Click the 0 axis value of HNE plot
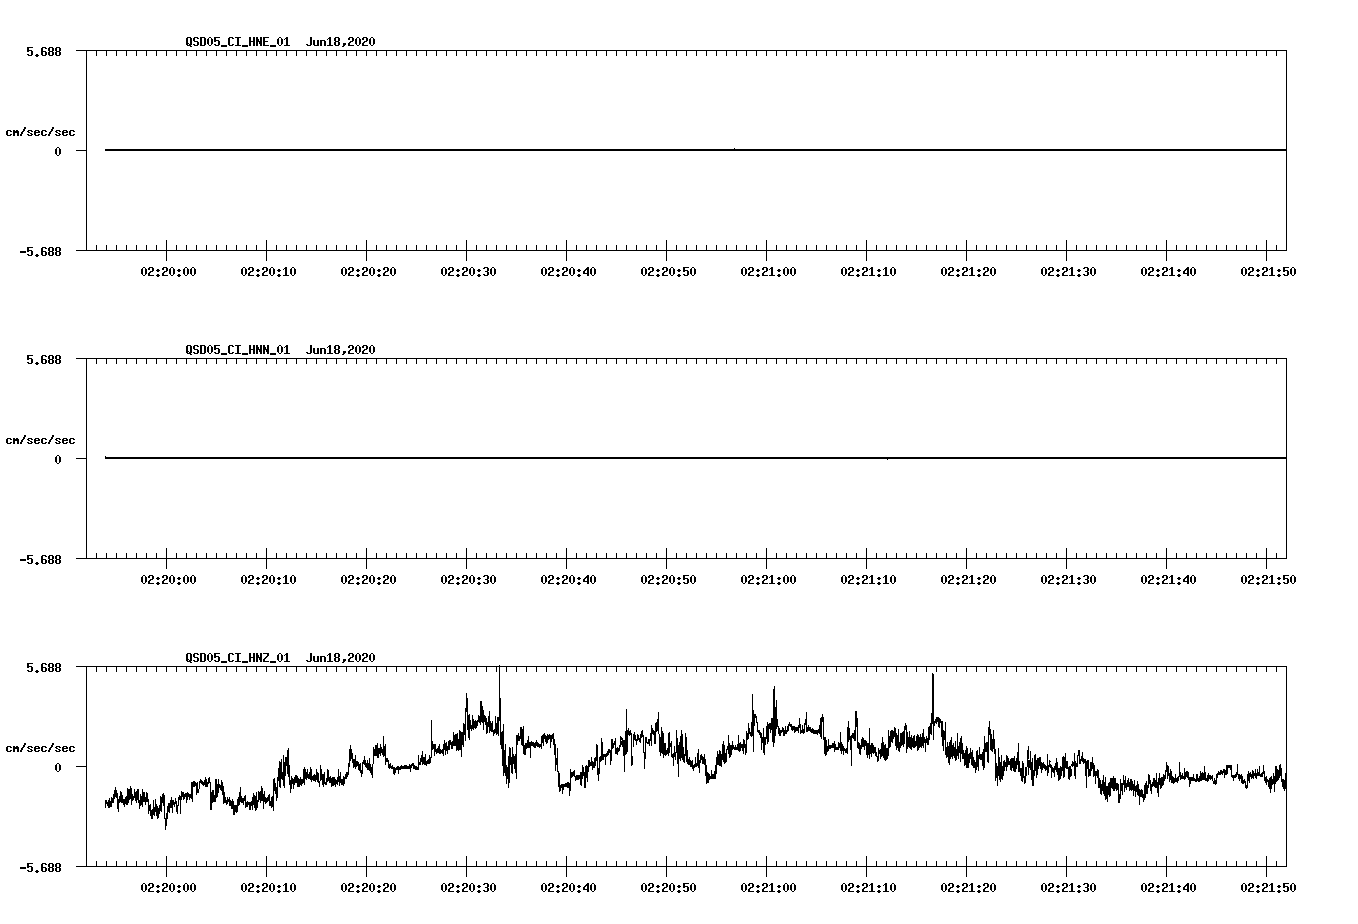This screenshot has width=1358, height=924. pos(58,152)
